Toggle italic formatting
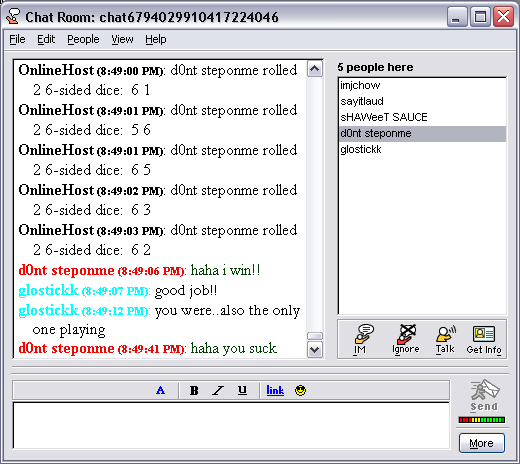 [x=218, y=390]
